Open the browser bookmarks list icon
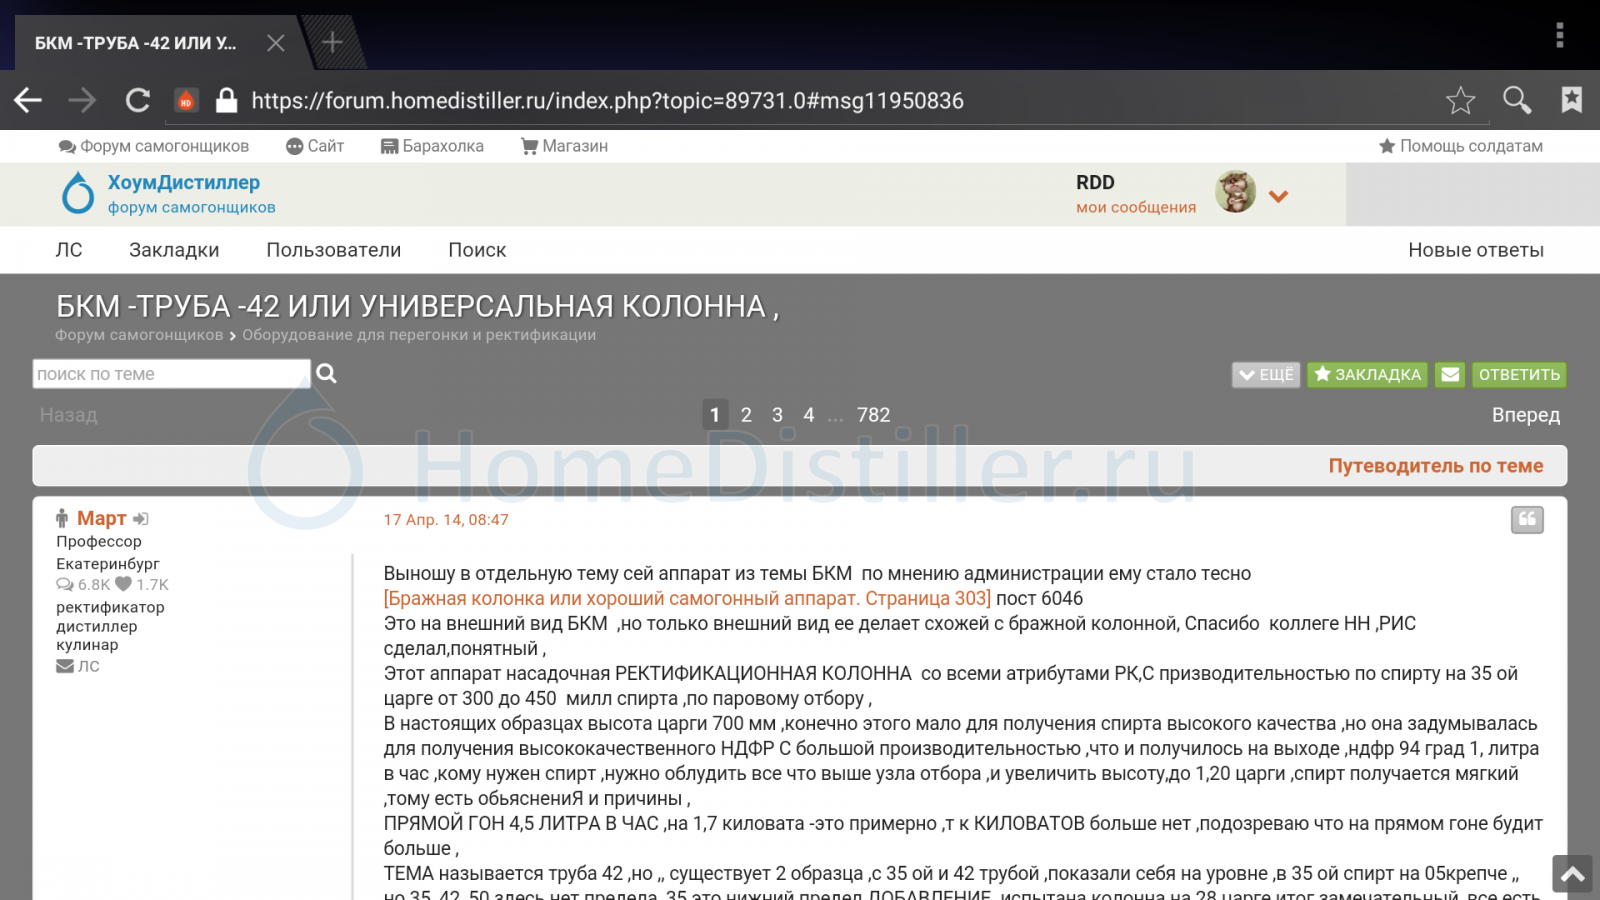1600x900 pixels. coord(1572,100)
